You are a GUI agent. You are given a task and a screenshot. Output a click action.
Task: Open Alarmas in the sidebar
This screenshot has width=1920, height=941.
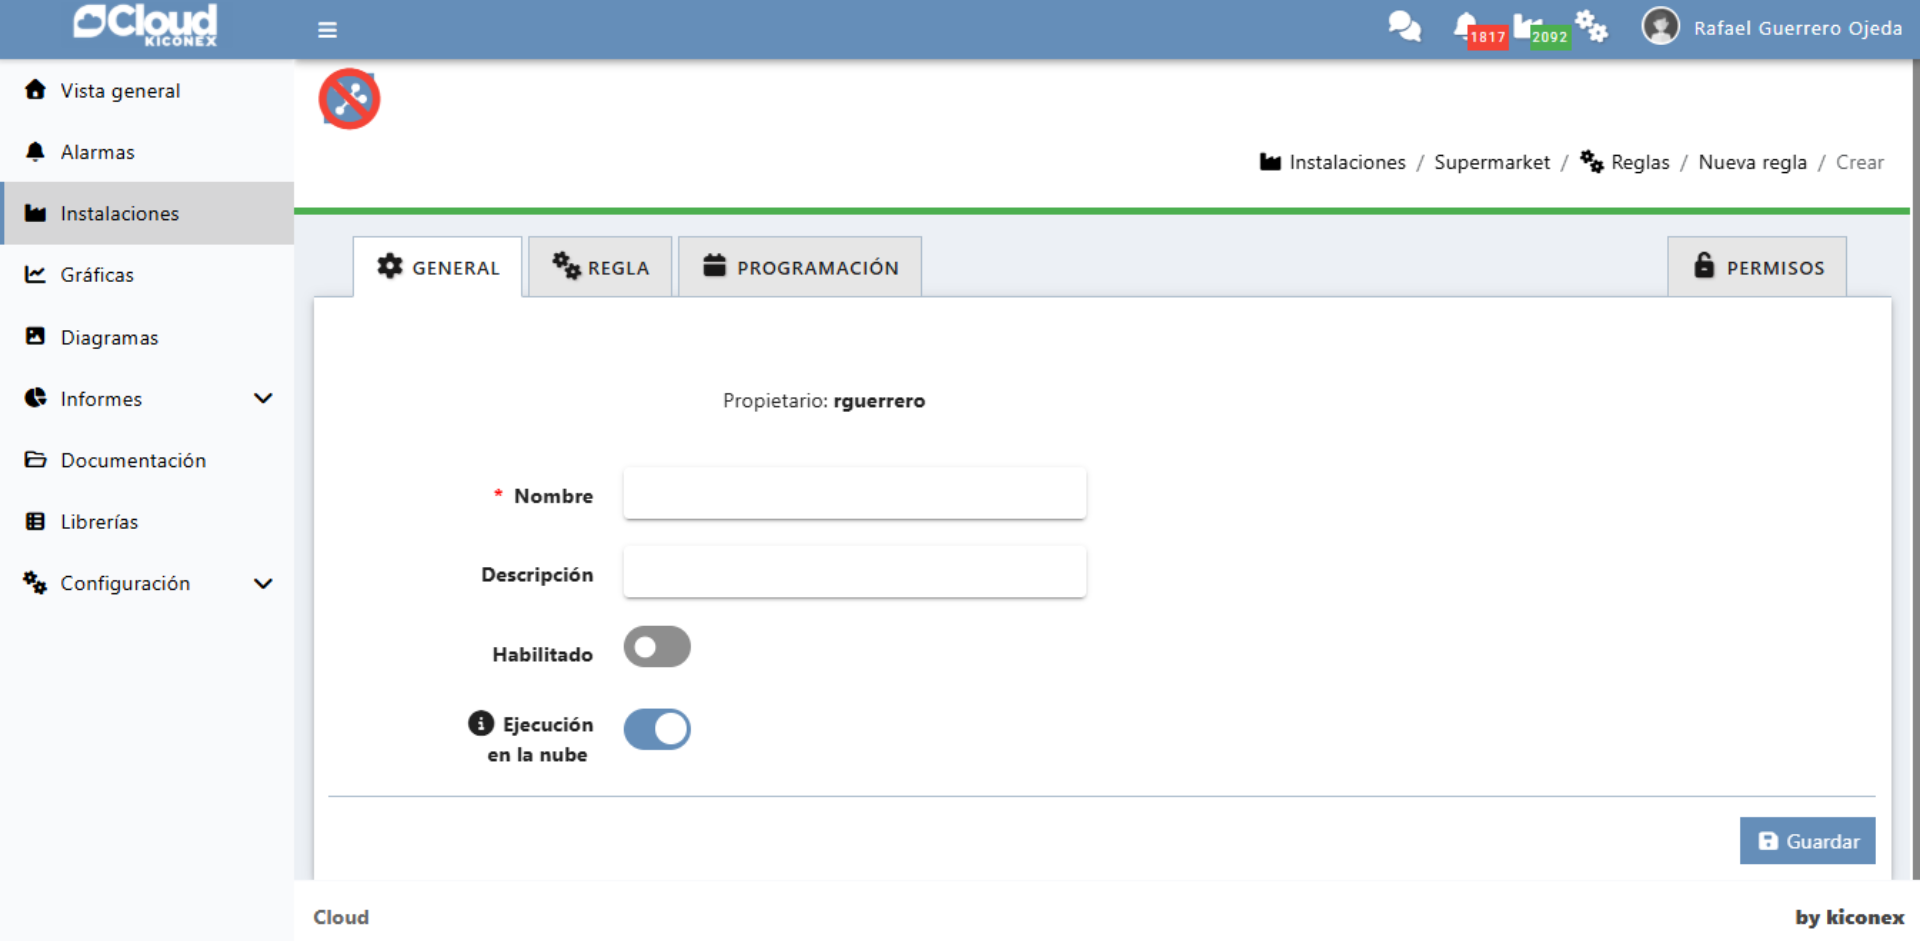[97, 152]
